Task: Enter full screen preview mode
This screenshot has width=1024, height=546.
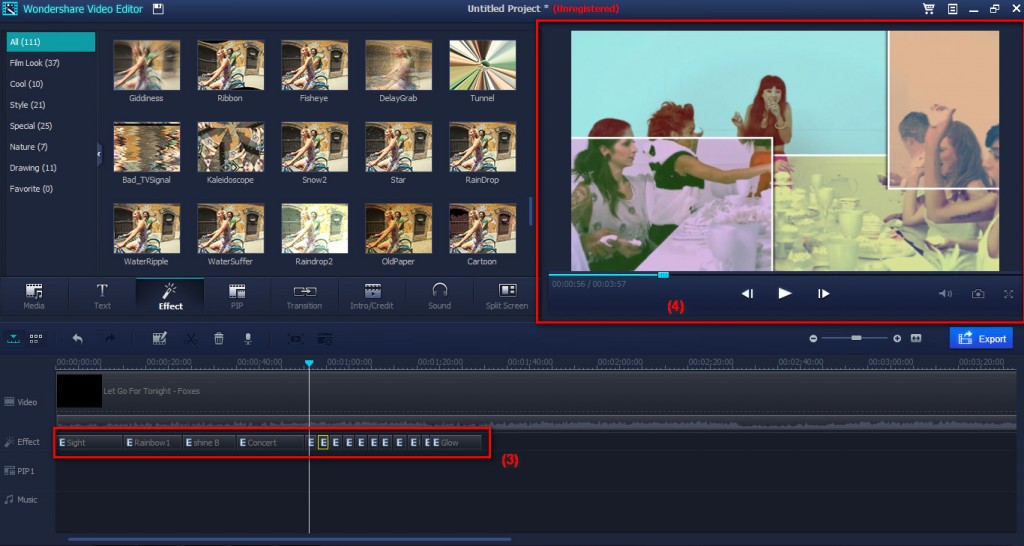Action: [x=1008, y=295]
